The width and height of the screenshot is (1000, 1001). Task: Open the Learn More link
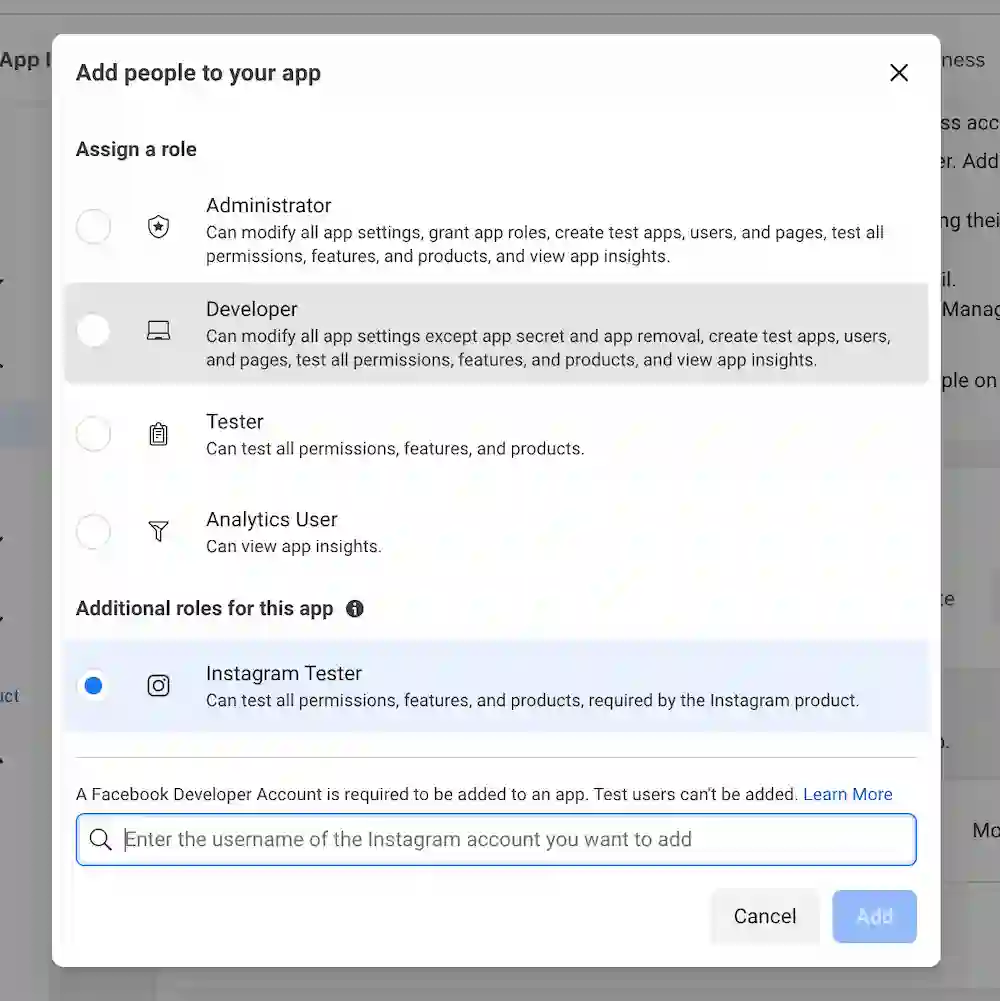847,794
